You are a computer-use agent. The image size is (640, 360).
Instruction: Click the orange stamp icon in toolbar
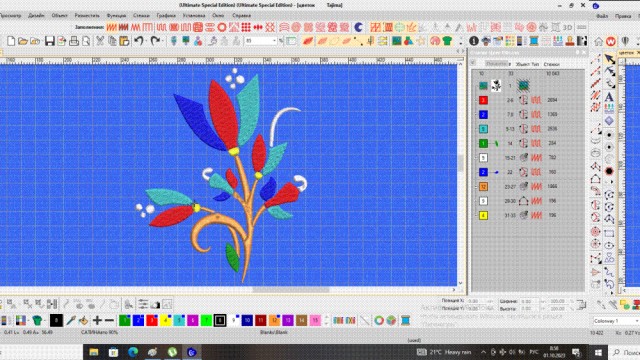(x=570, y=41)
